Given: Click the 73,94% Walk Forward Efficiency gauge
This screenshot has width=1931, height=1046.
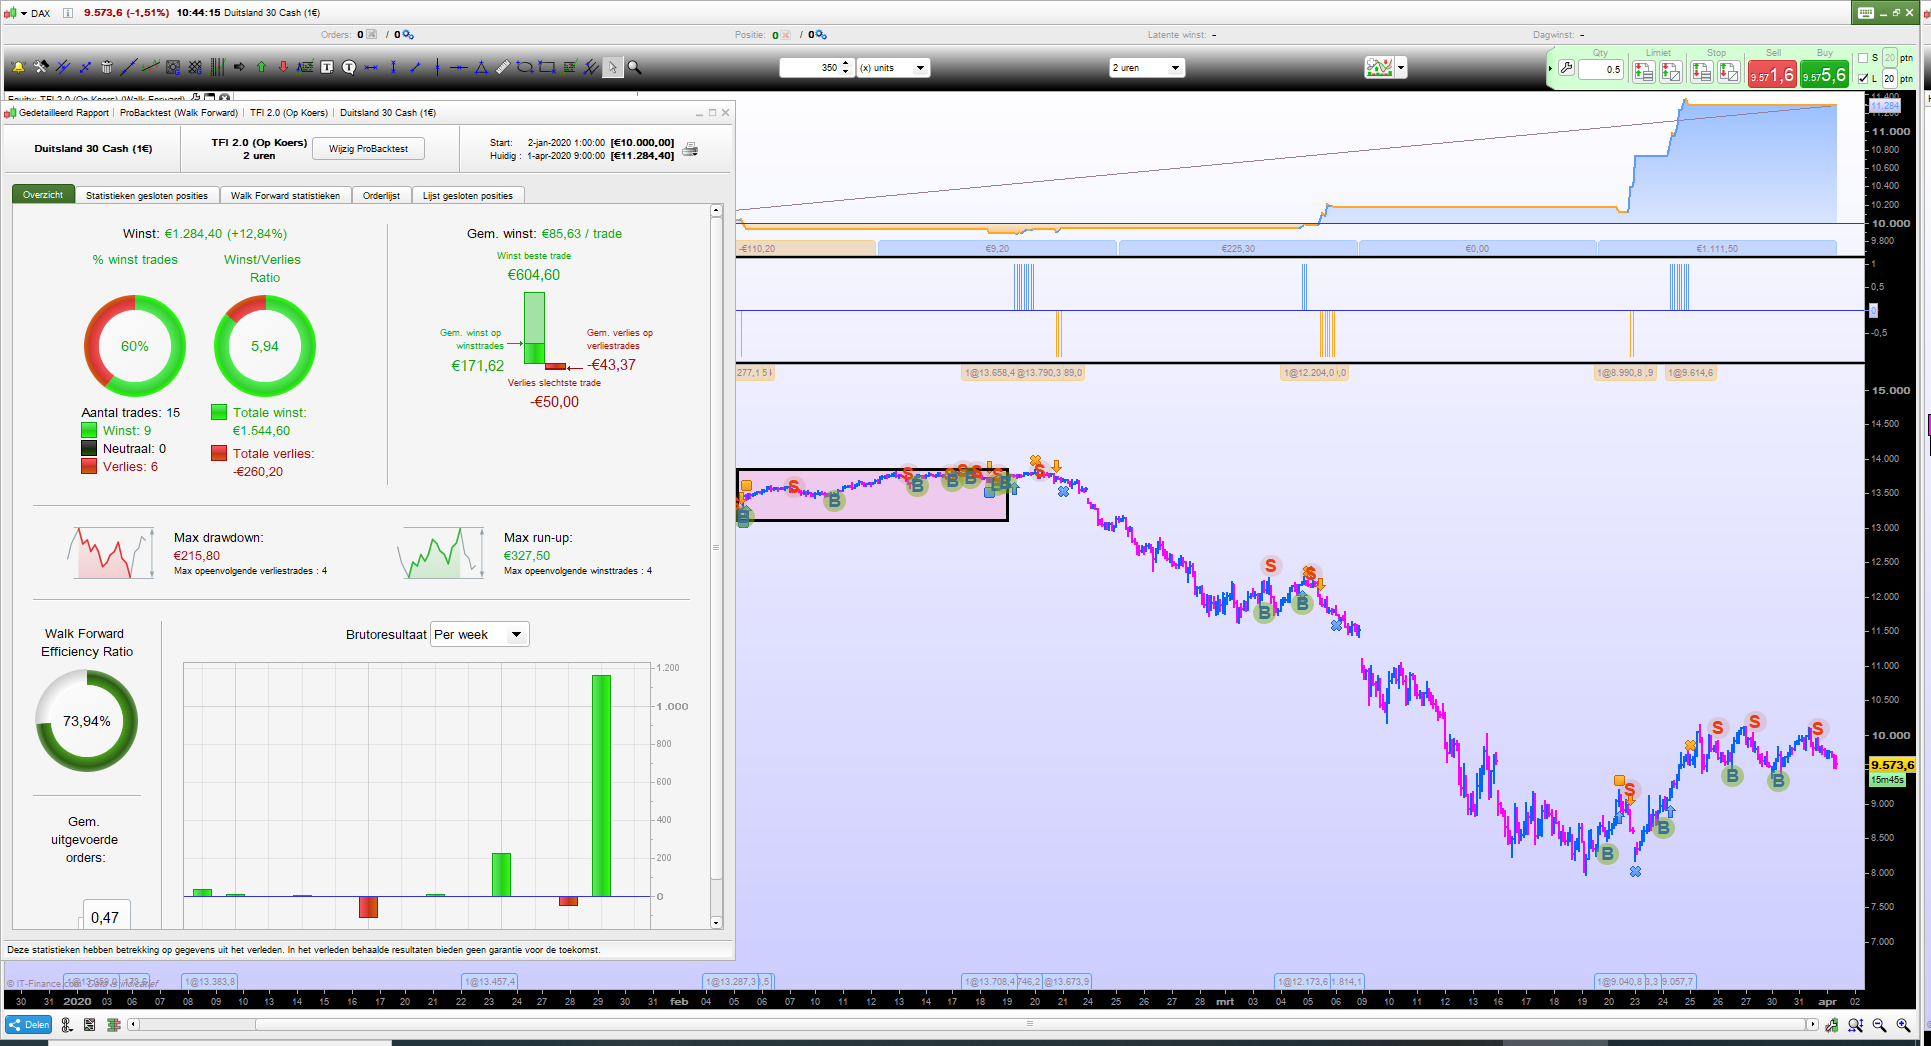Looking at the screenshot, I should [x=87, y=721].
